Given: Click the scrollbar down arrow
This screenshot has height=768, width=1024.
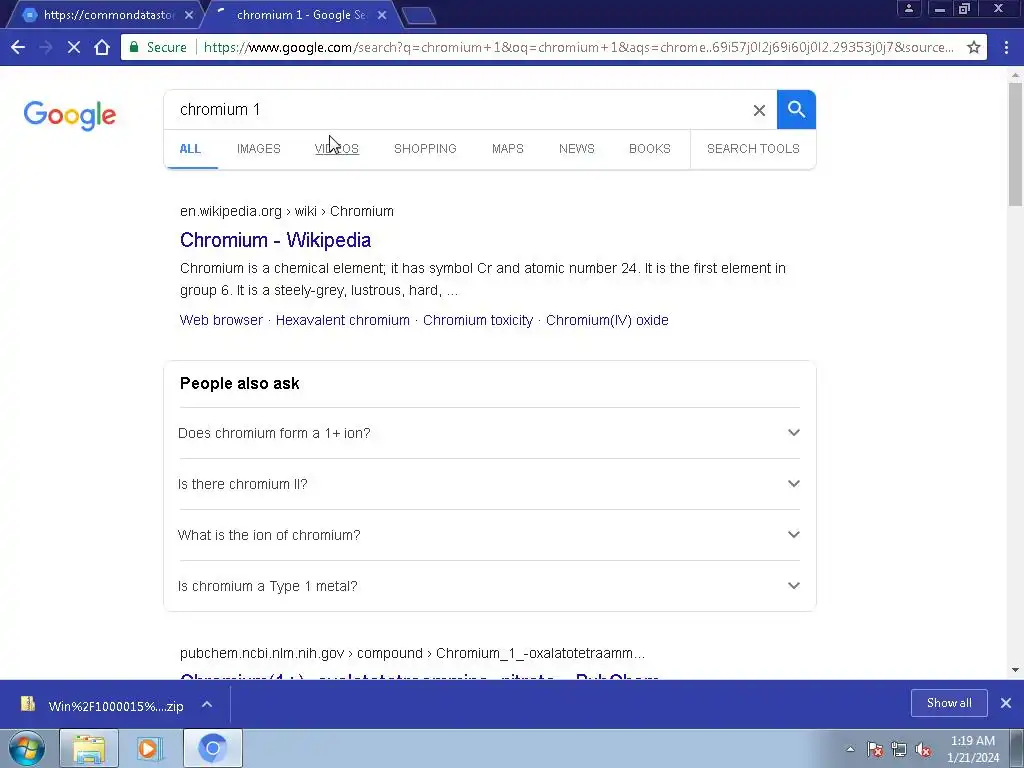Looking at the screenshot, I should 1015,669.
